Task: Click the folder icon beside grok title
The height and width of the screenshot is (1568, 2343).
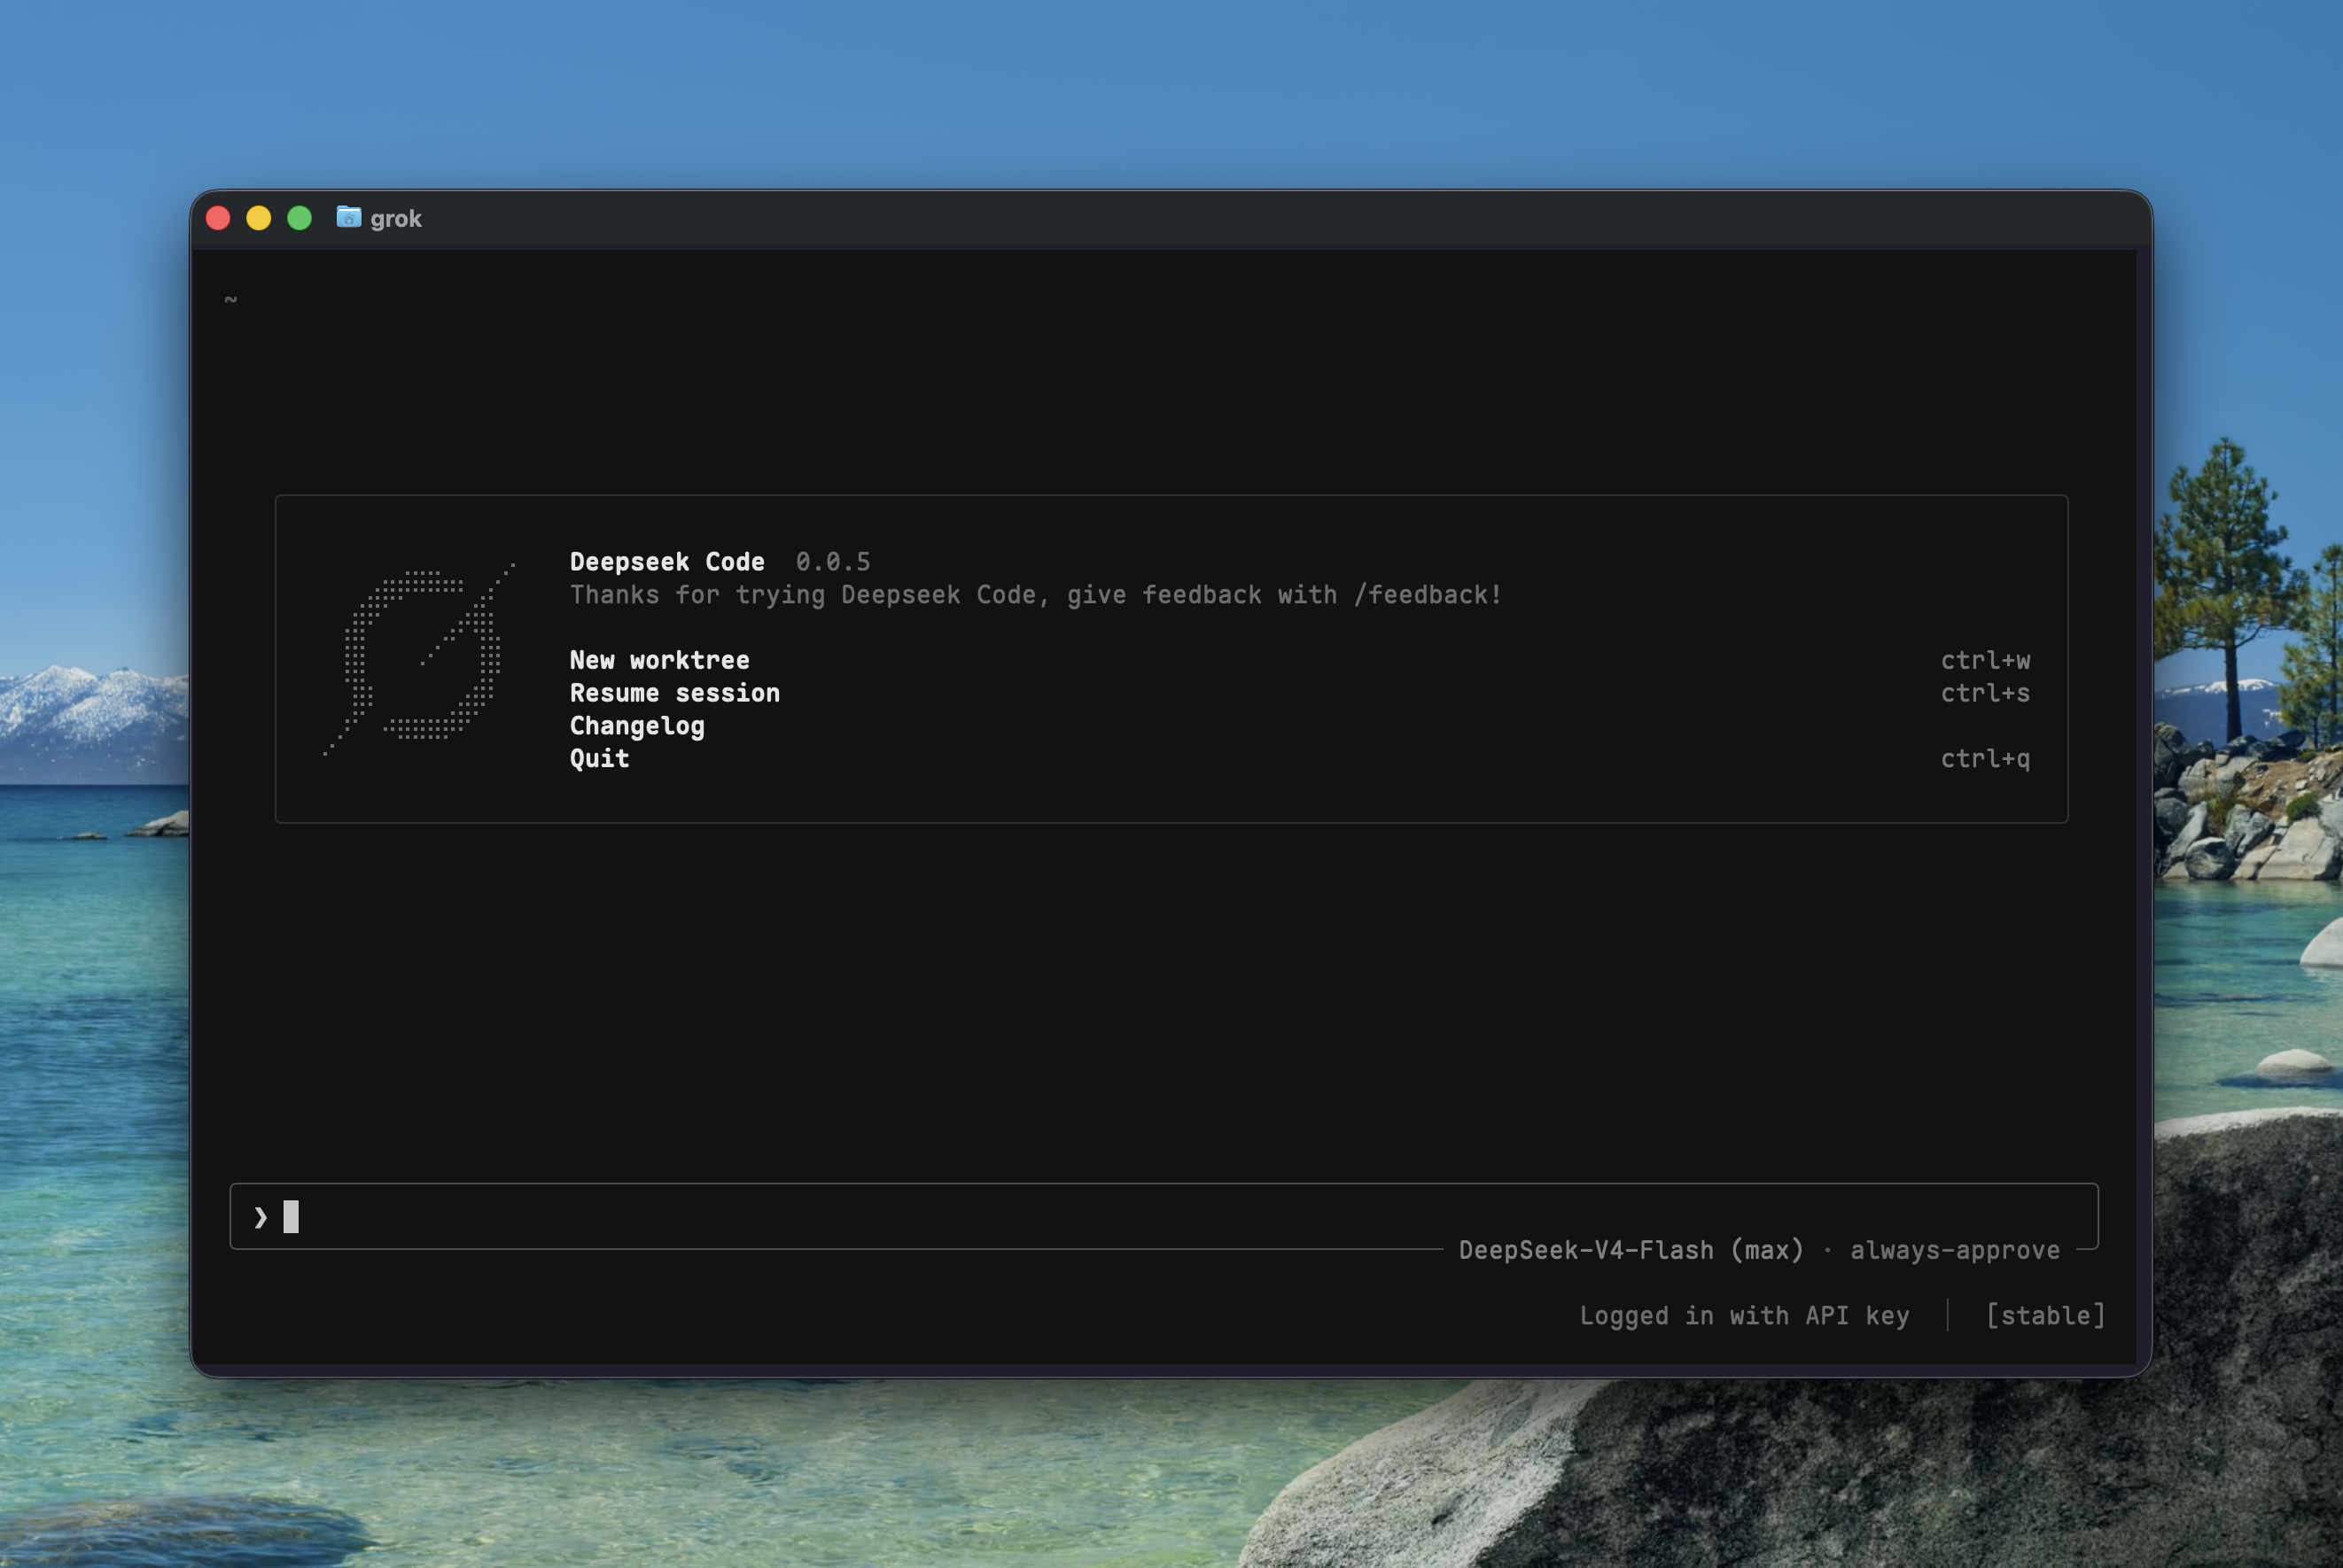Action: click(348, 217)
